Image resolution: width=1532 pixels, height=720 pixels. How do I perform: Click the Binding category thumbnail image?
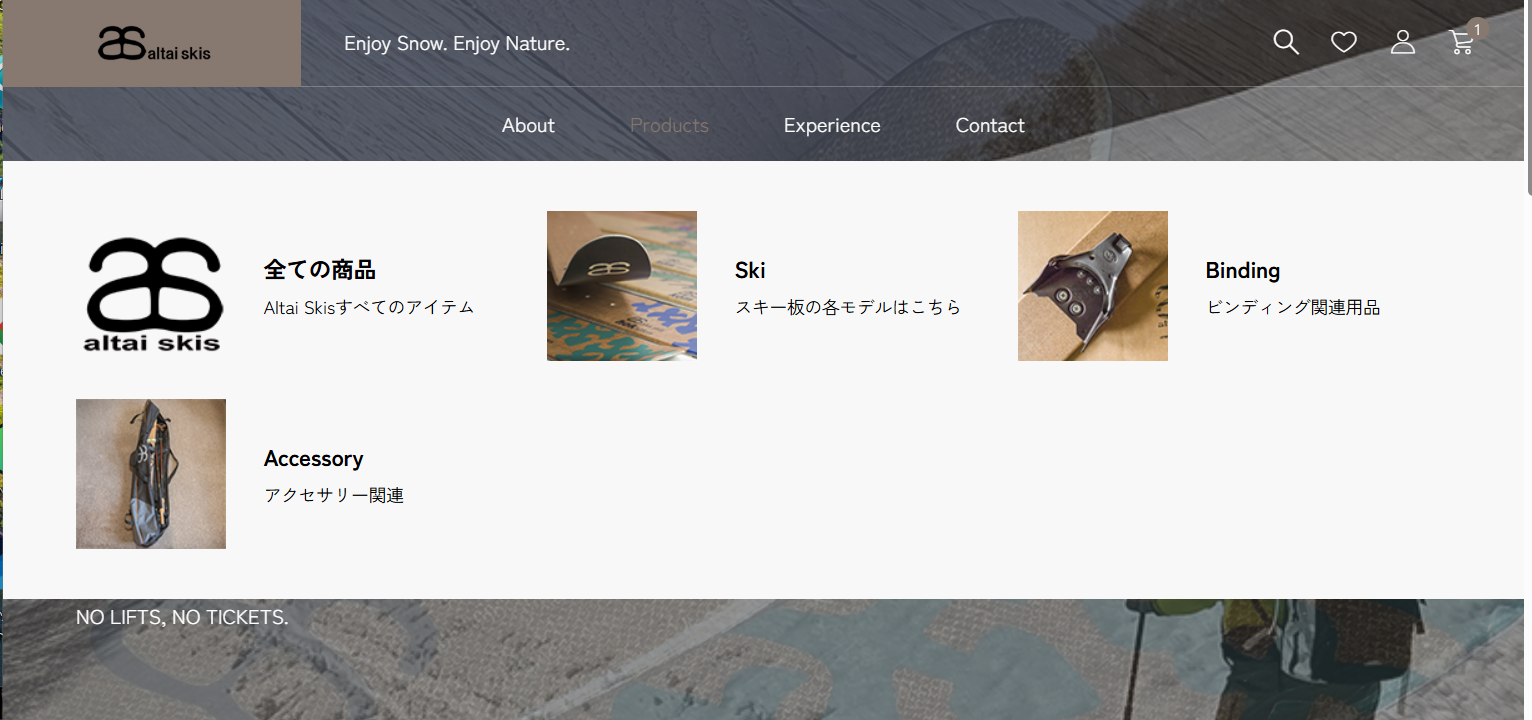click(x=1093, y=286)
